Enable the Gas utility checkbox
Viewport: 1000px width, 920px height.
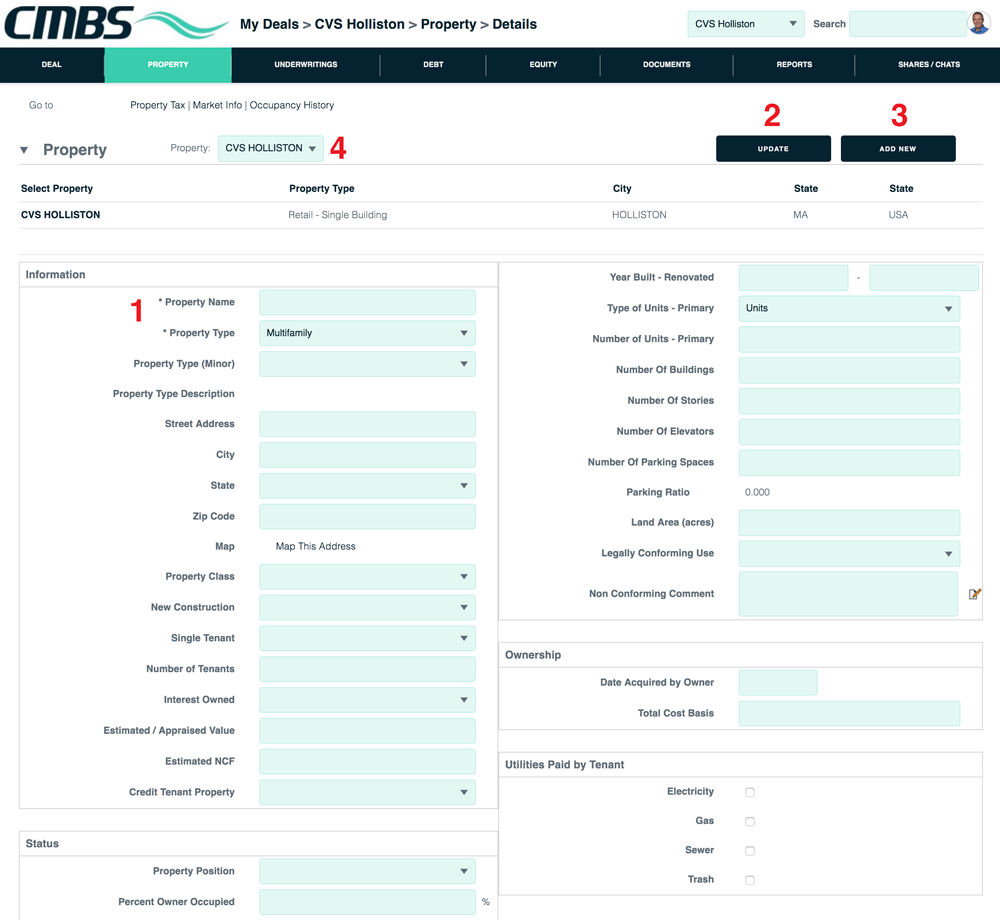click(x=750, y=821)
